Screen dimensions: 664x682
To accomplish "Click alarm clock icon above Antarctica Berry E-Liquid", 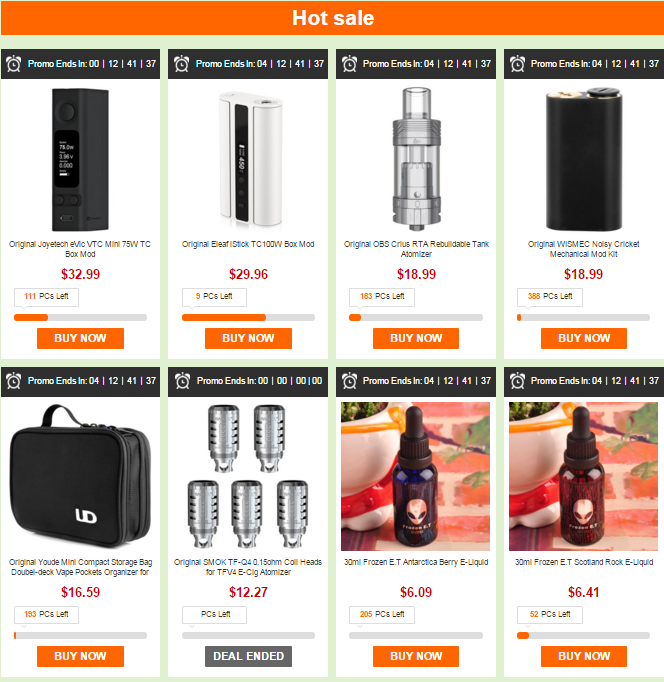I will [350, 381].
